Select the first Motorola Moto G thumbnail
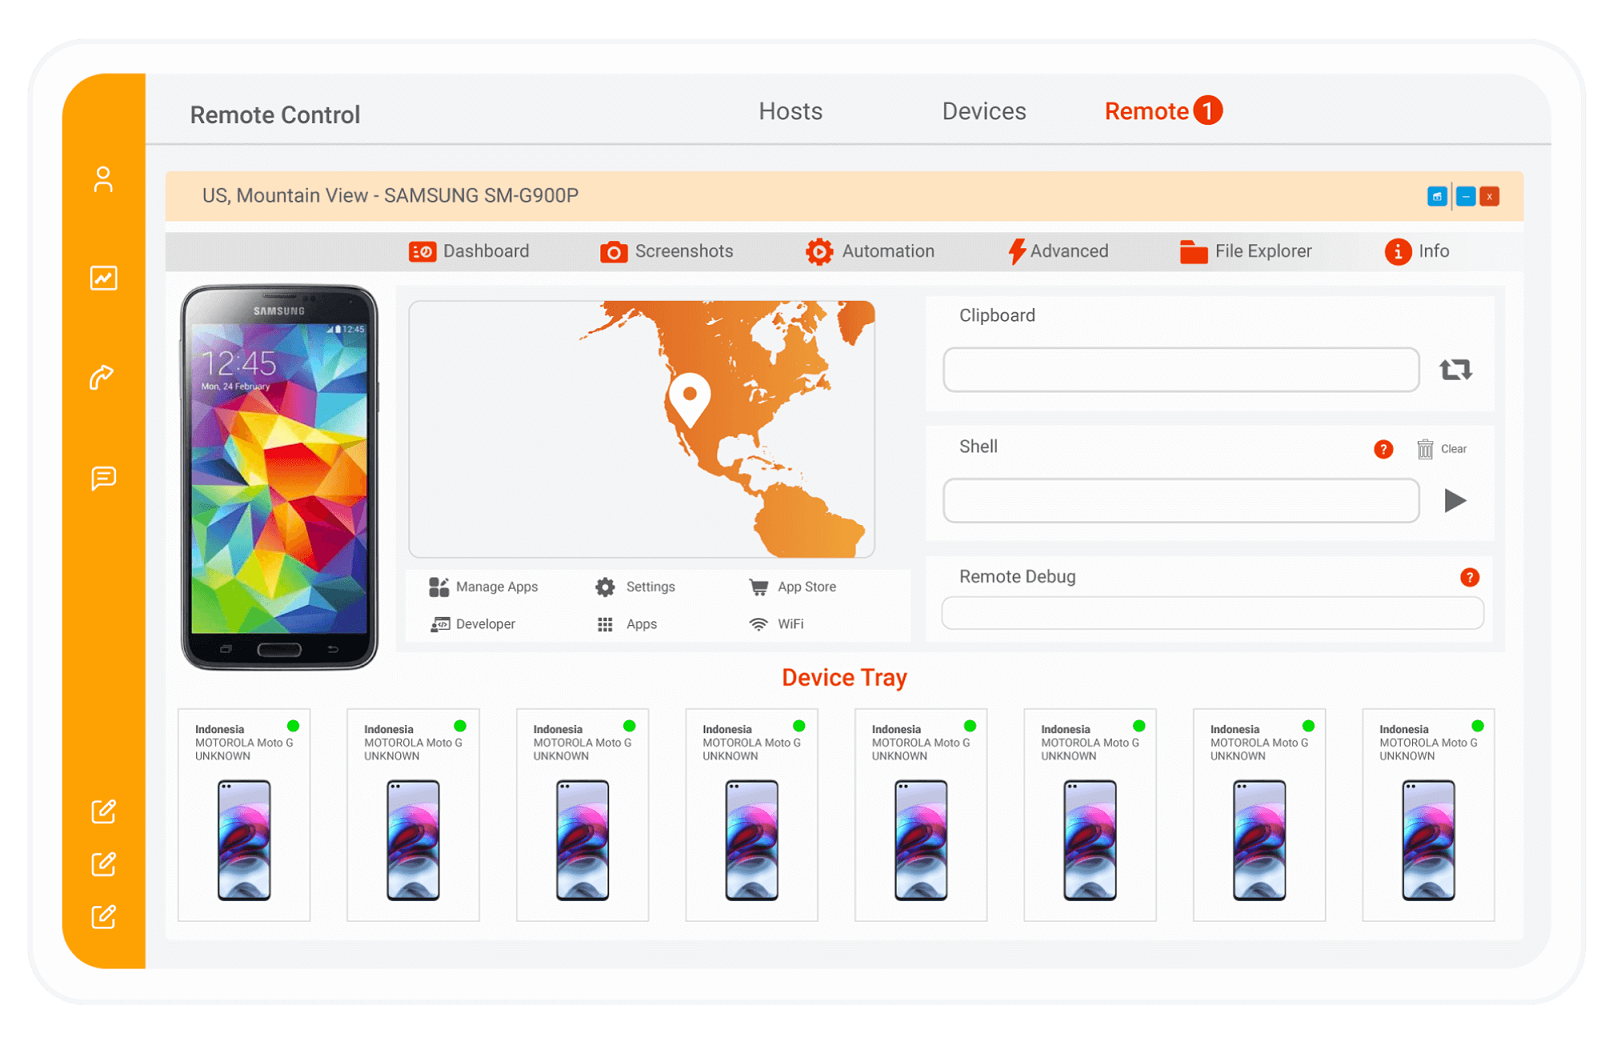Image resolution: width=1613 pixels, height=1042 pixels. point(244,815)
